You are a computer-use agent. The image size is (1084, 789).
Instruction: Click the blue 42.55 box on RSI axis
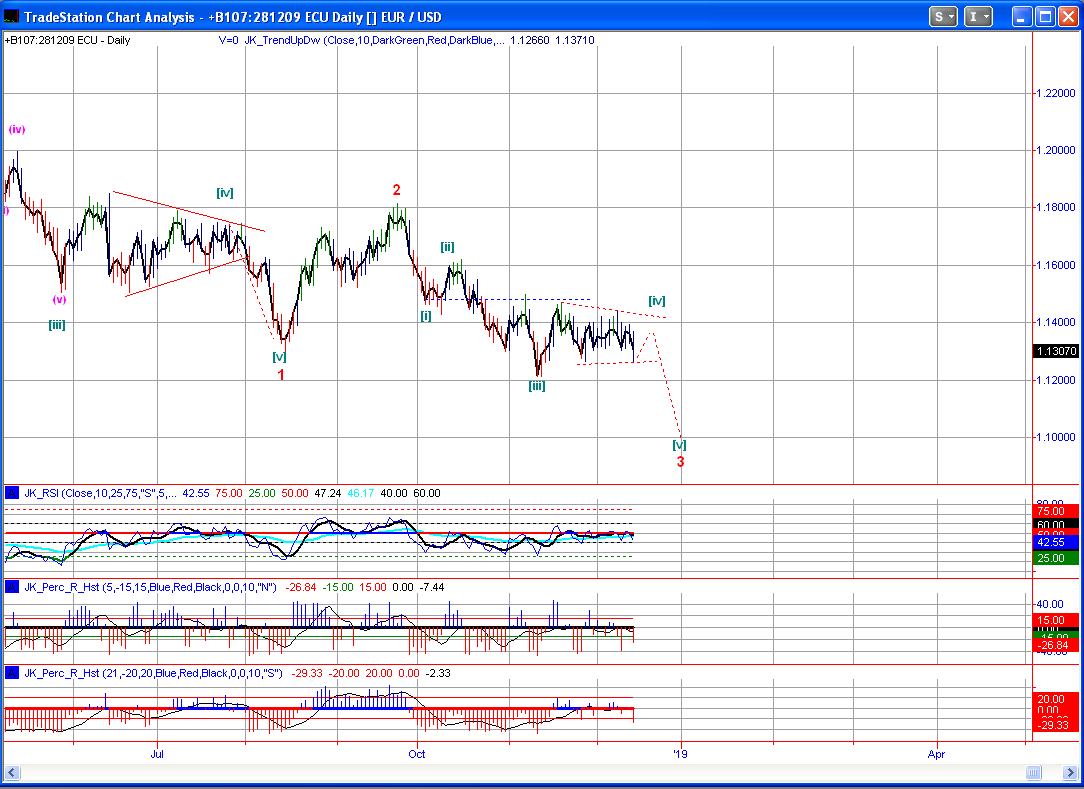[x=1056, y=543]
